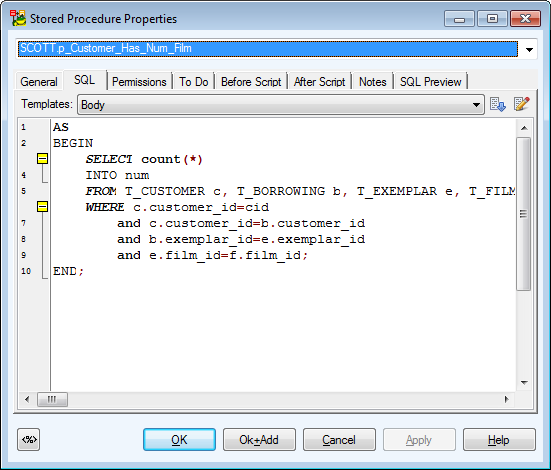This screenshot has width=551, height=470.
Task: Click the 'AS' keyword on line 1
Action: tap(61, 127)
